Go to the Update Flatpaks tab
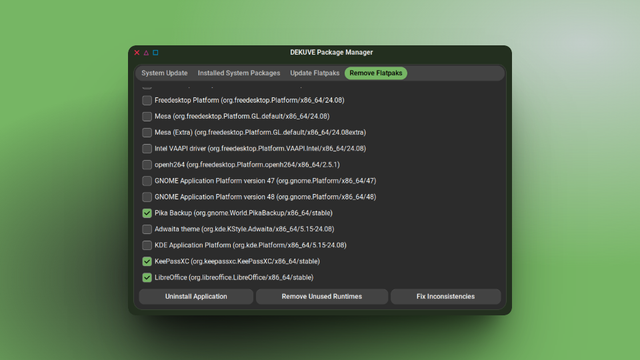This screenshot has width=640, height=360. pyautogui.click(x=314, y=73)
